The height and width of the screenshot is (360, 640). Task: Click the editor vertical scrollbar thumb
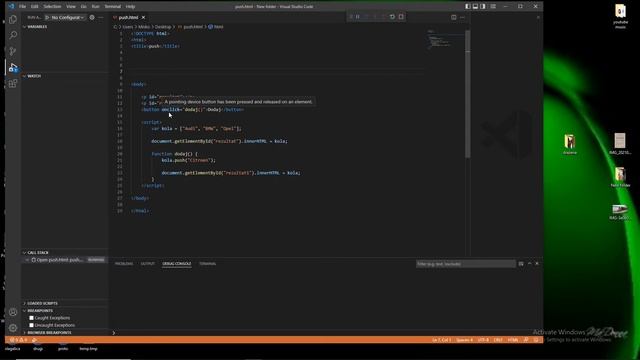pyautogui.click(x=467, y=94)
